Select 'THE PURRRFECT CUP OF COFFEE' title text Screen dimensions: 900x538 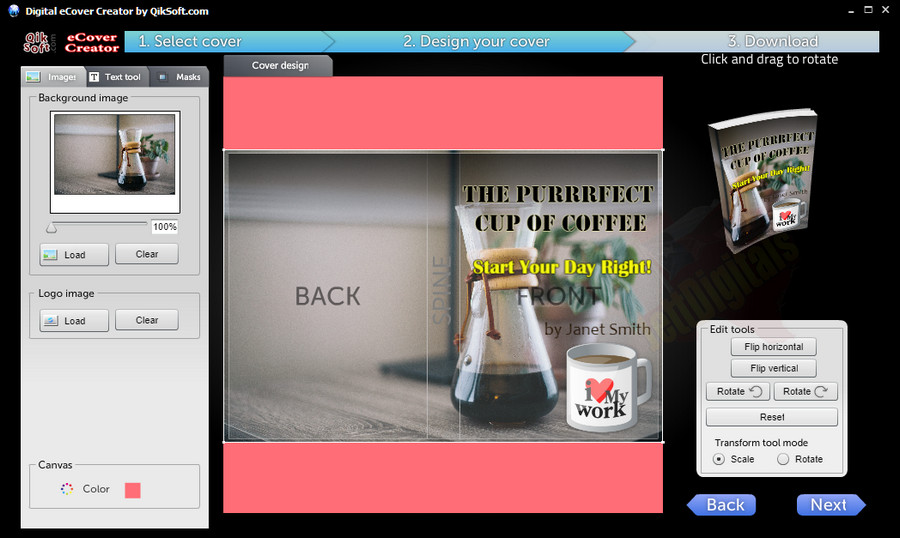pos(558,208)
